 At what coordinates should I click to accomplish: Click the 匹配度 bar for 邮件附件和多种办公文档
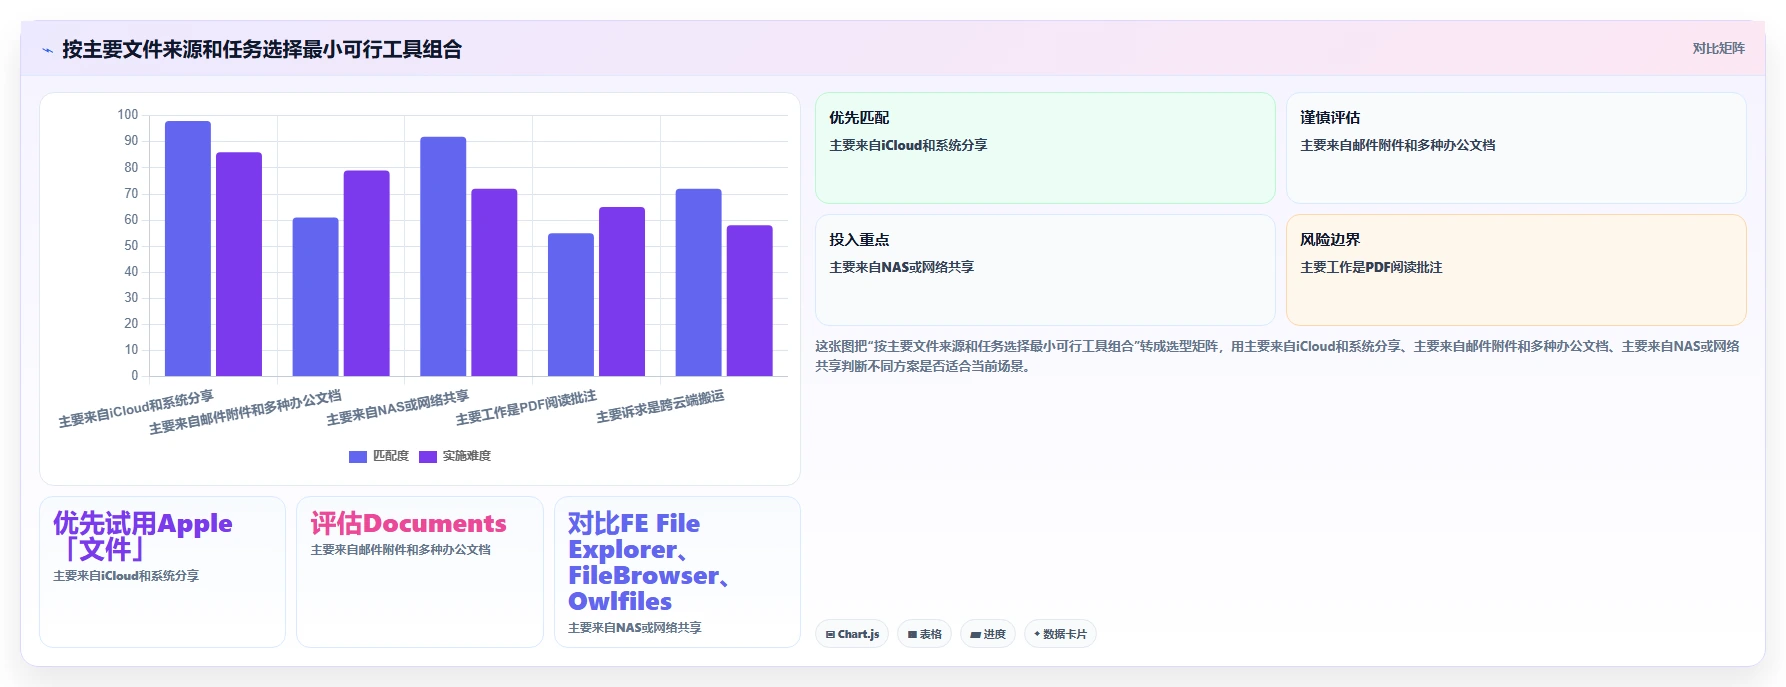[x=315, y=297]
